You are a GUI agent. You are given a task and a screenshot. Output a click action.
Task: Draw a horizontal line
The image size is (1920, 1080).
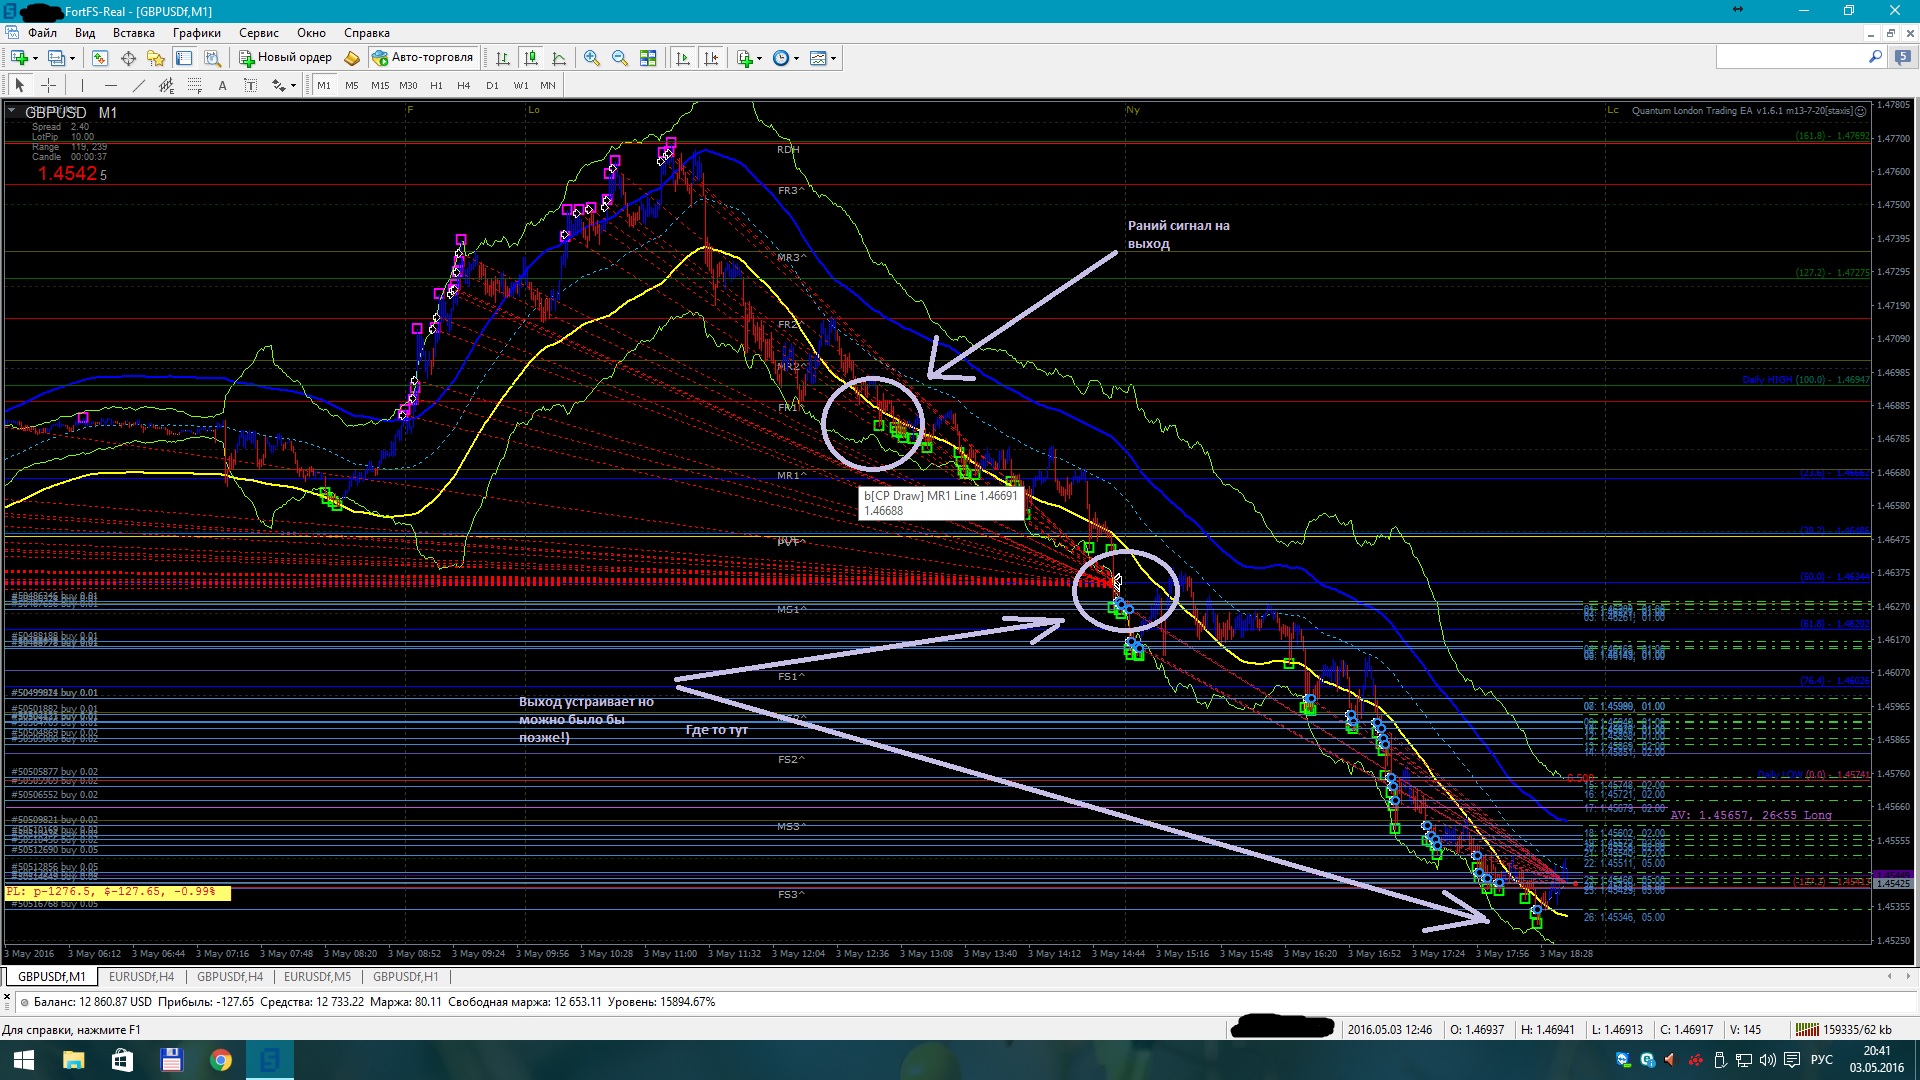[x=110, y=86]
